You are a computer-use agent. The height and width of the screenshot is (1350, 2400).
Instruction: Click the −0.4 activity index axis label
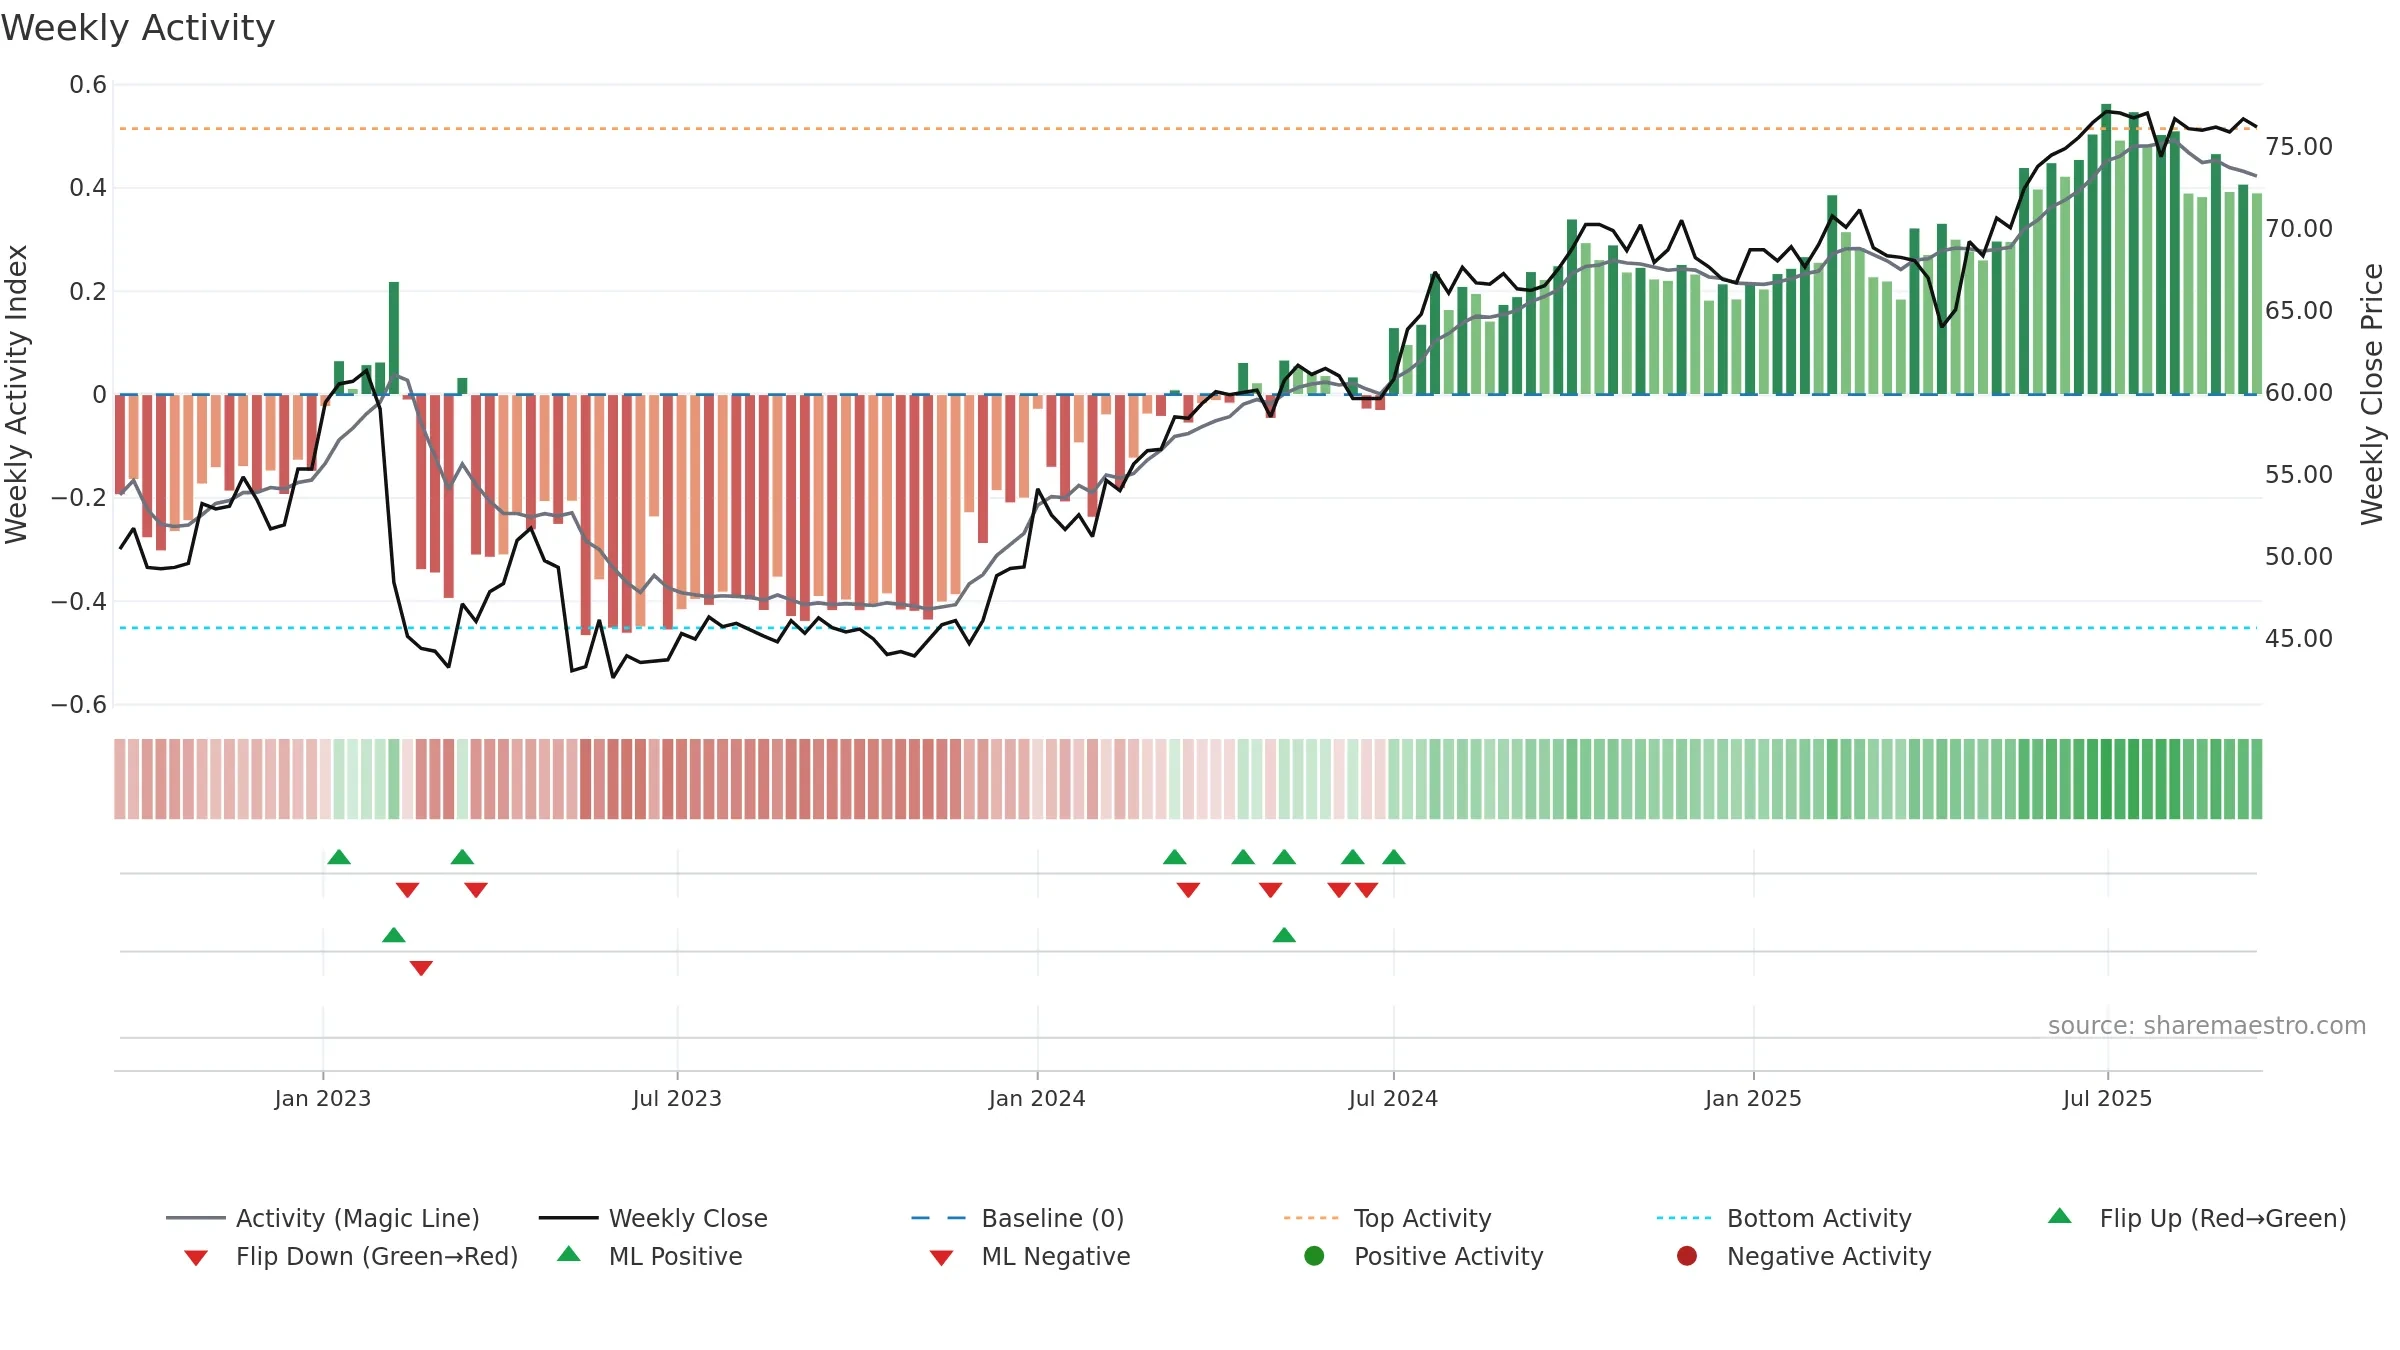coord(79,602)
